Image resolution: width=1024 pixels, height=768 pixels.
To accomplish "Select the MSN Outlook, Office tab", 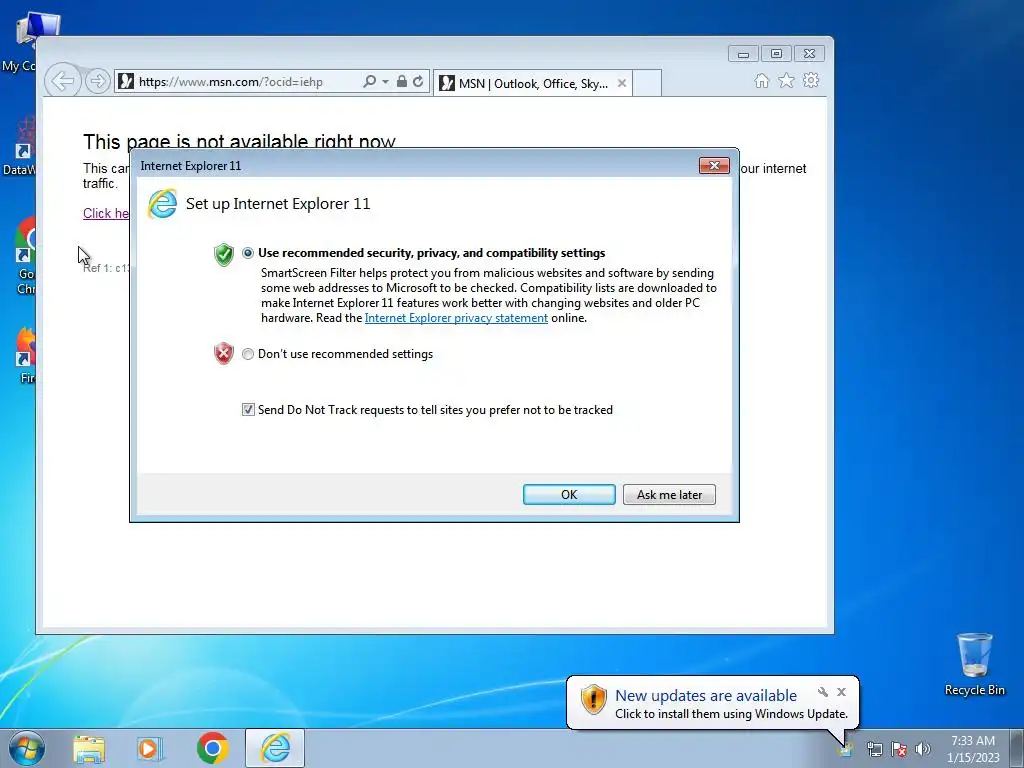I will [532, 84].
